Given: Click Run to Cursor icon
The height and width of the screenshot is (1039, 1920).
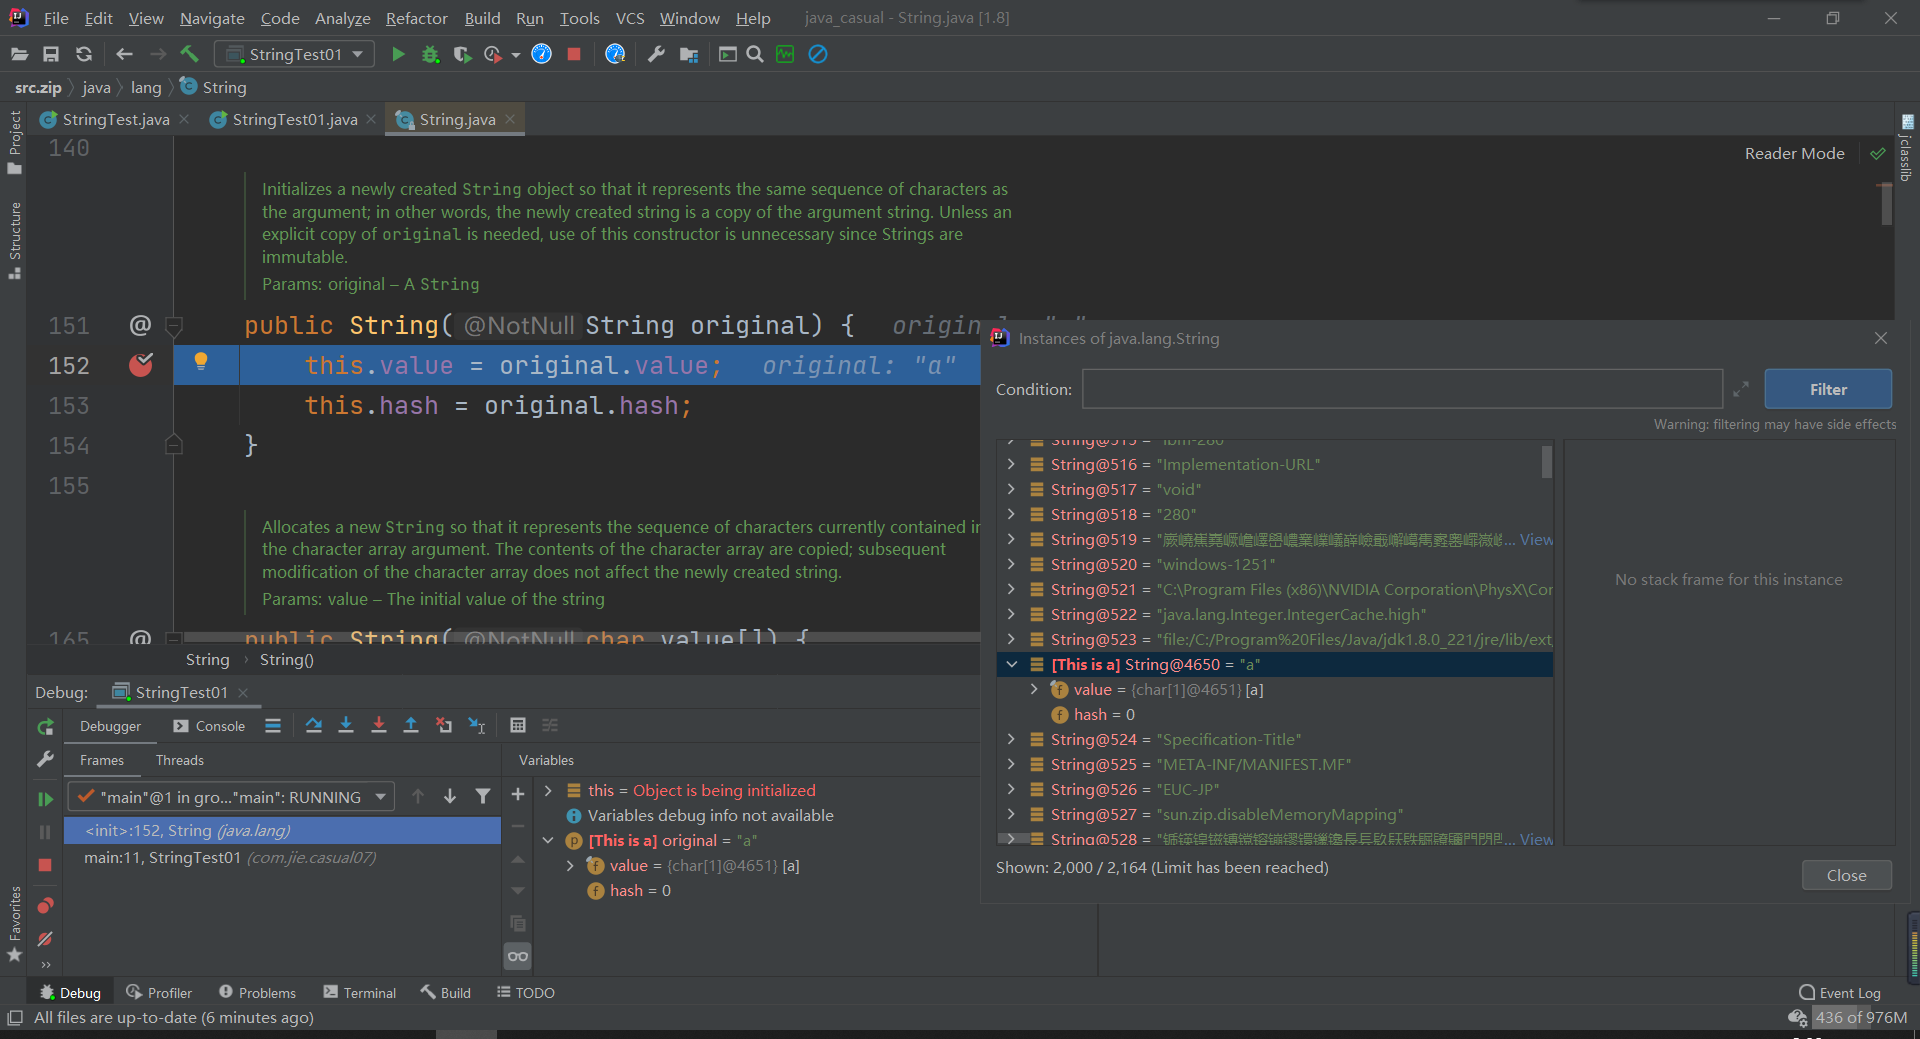Looking at the screenshot, I should point(477,725).
